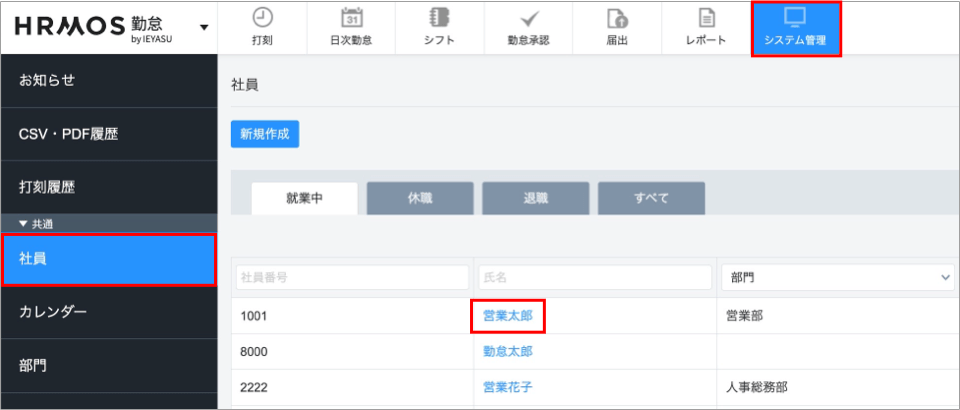This screenshot has height=410, width=960.
Task: Switch to the 休職 tab
Action: point(420,198)
